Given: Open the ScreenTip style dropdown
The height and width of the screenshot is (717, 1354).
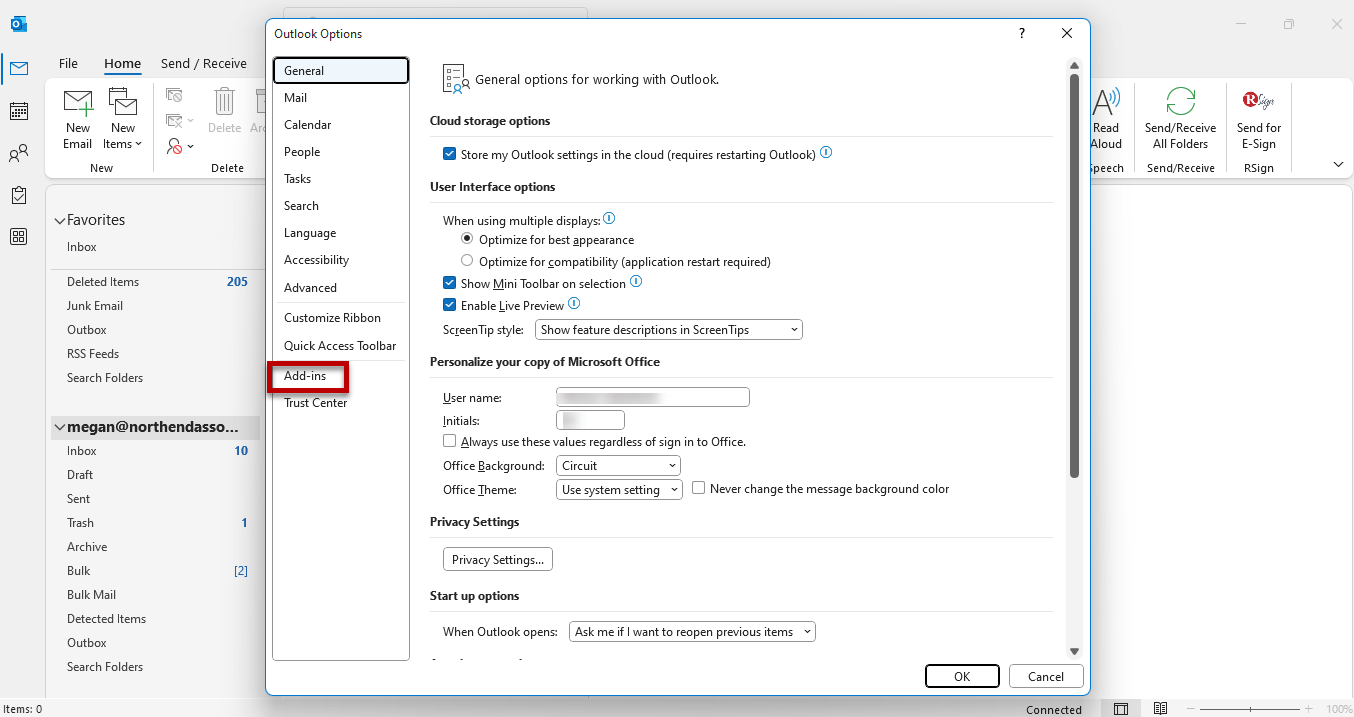Looking at the screenshot, I should click(668, 329).
